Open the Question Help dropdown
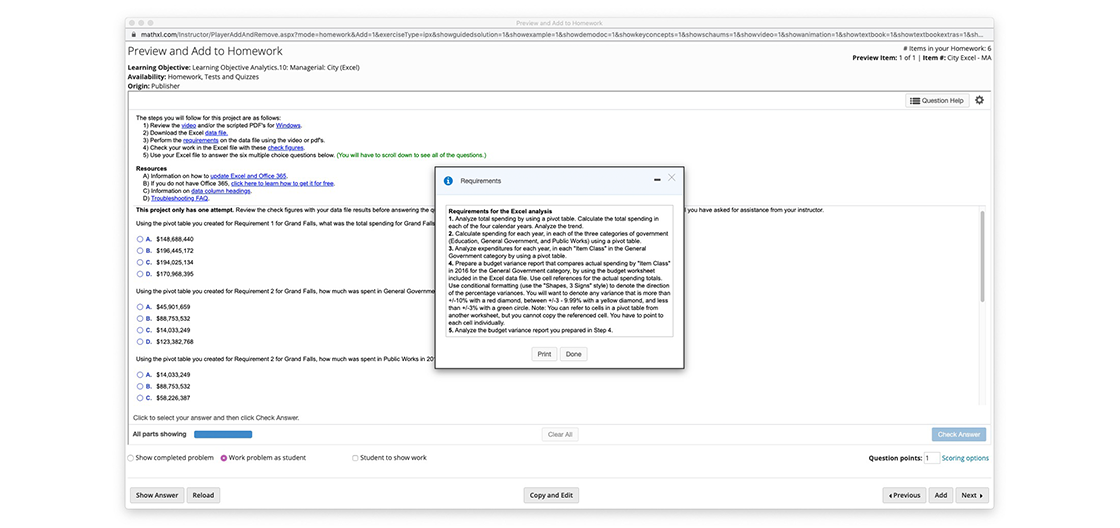 coord(936,100)
